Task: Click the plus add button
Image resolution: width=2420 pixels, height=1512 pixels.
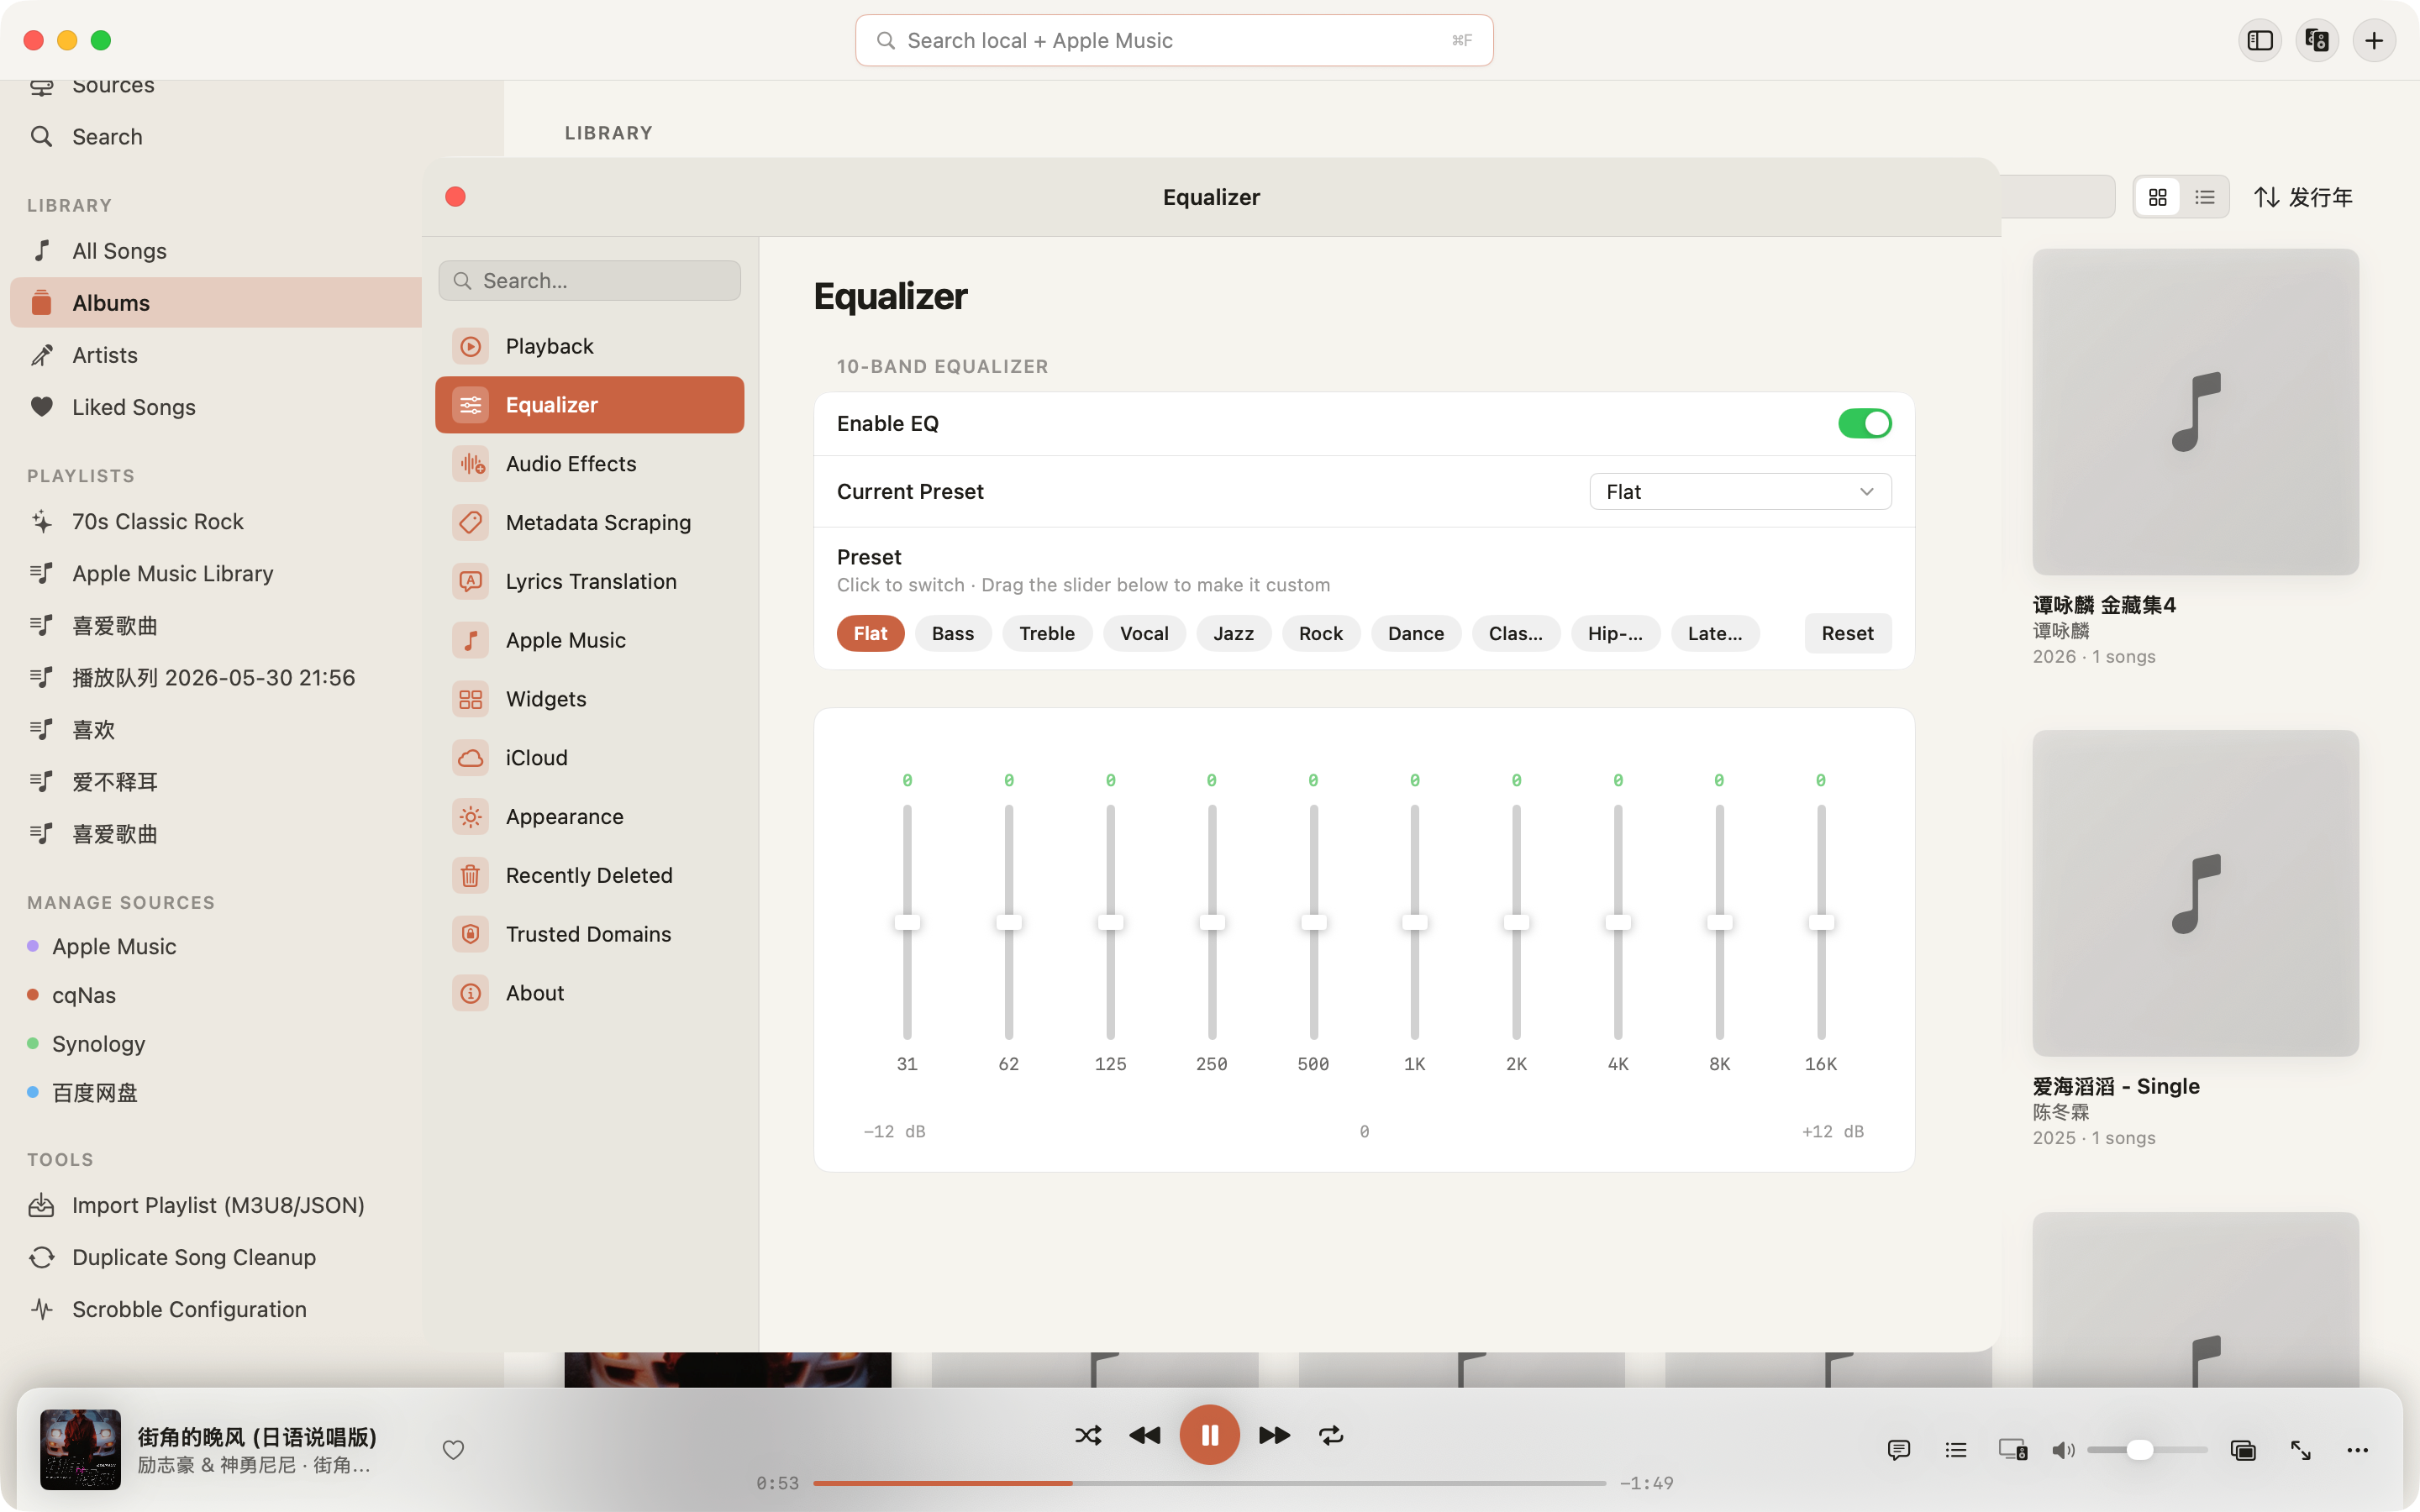Action: [2374, 40]
